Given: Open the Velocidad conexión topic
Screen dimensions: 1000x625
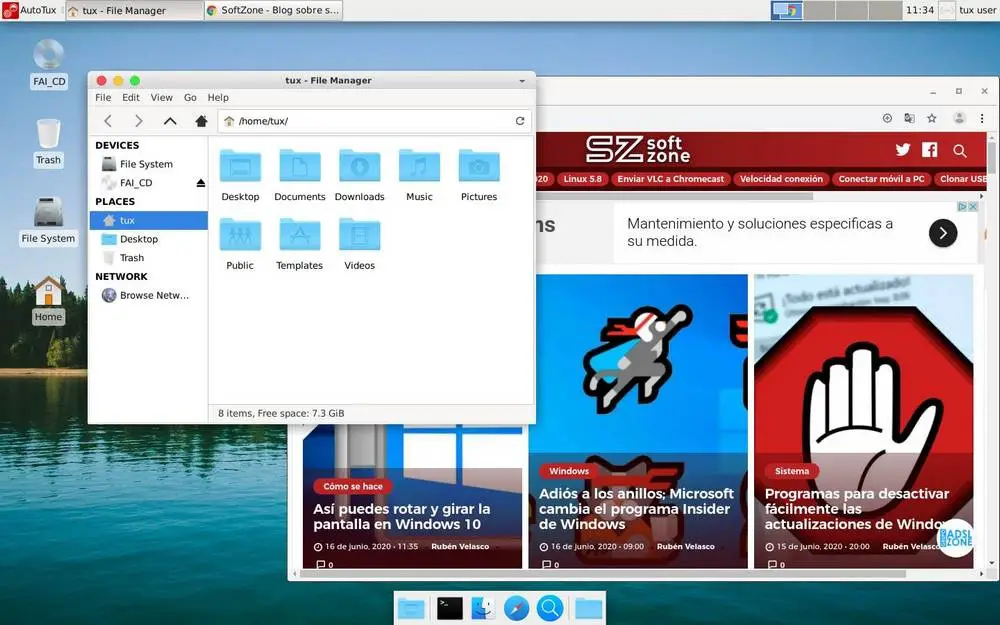Looking at the screenshot, I should tap(781, 179).
